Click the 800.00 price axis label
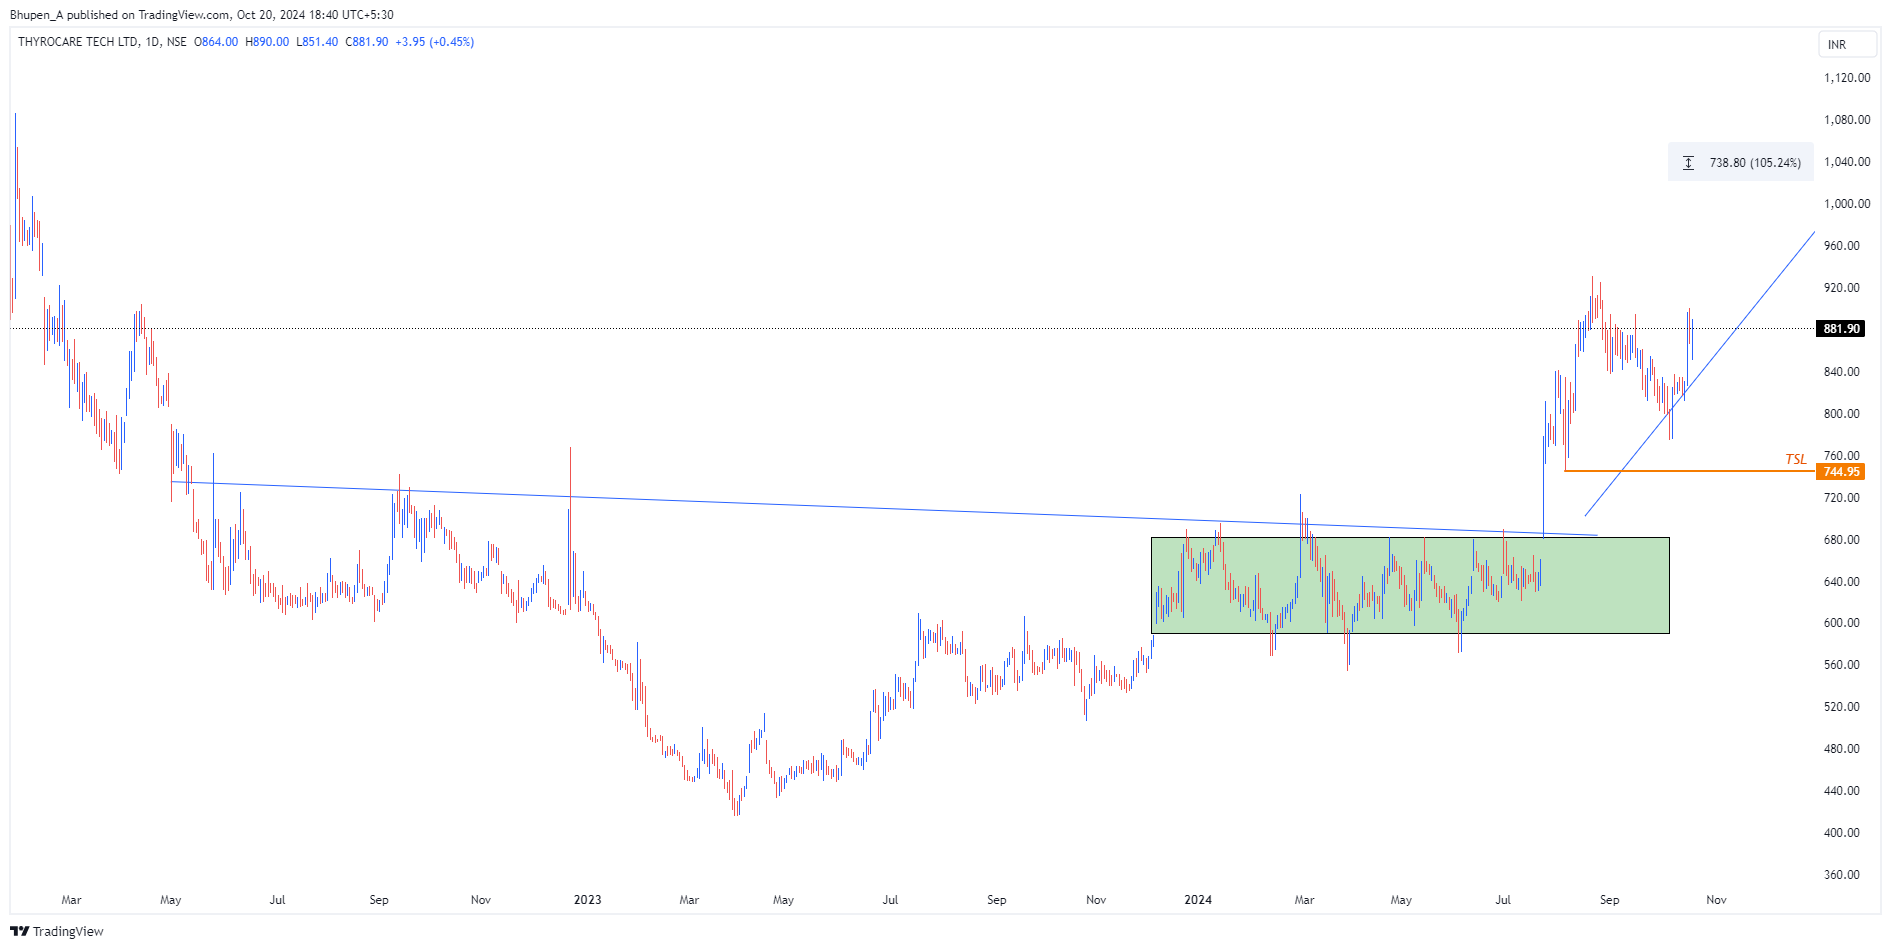Viewport: 1891px width, 949px height. [x=1842, y=414]
